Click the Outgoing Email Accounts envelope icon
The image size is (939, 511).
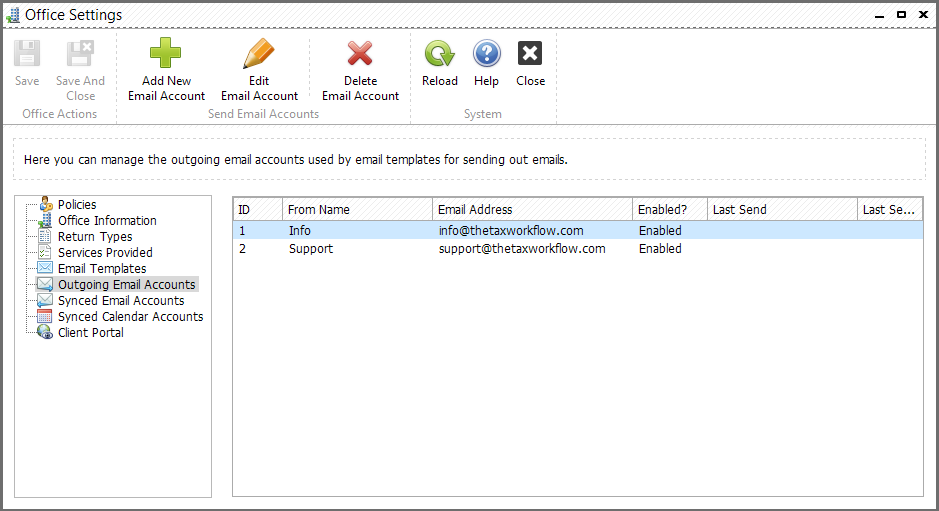coord(45,284)
